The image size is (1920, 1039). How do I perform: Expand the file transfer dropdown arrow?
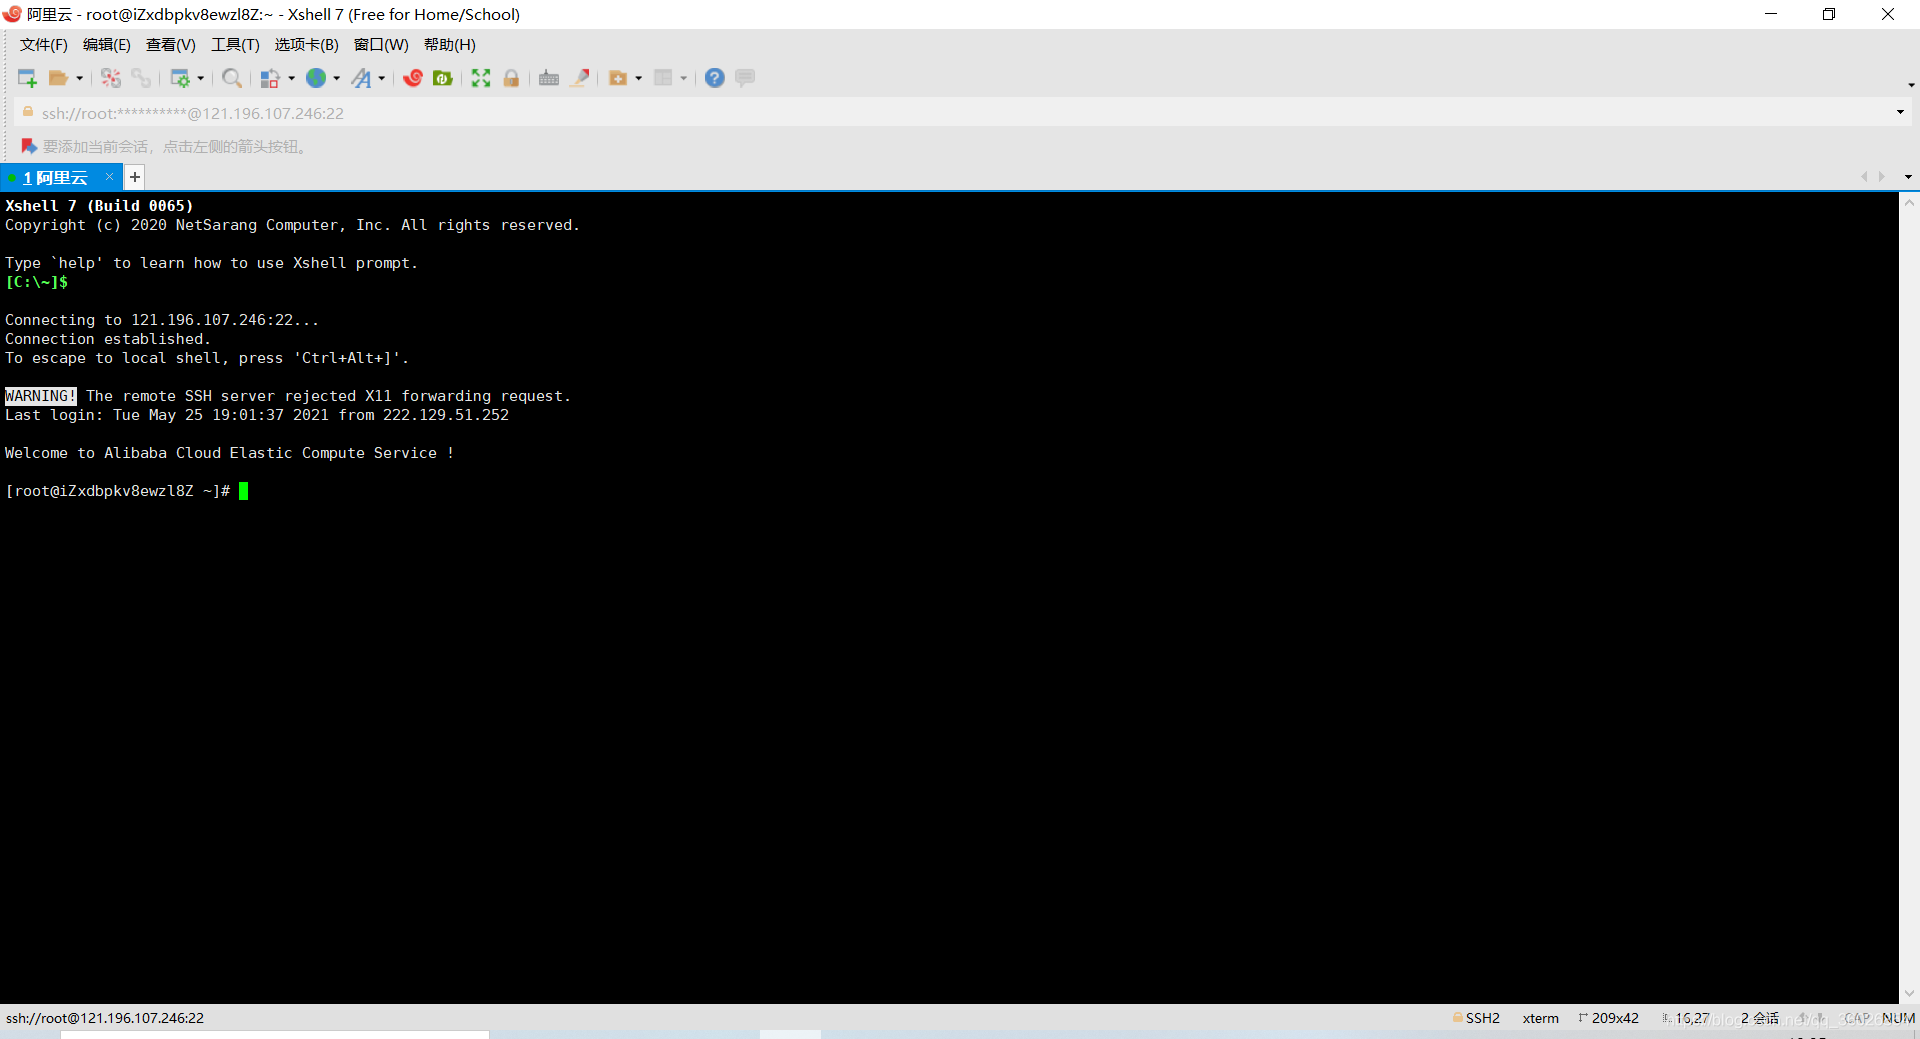click(639, 78)
